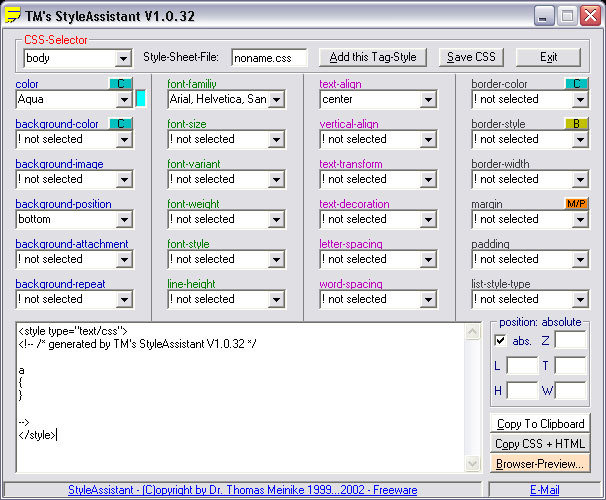The height and width of the screenshot is (500, 606).
Task: Click the W width input field
Action: coord(571,390)
